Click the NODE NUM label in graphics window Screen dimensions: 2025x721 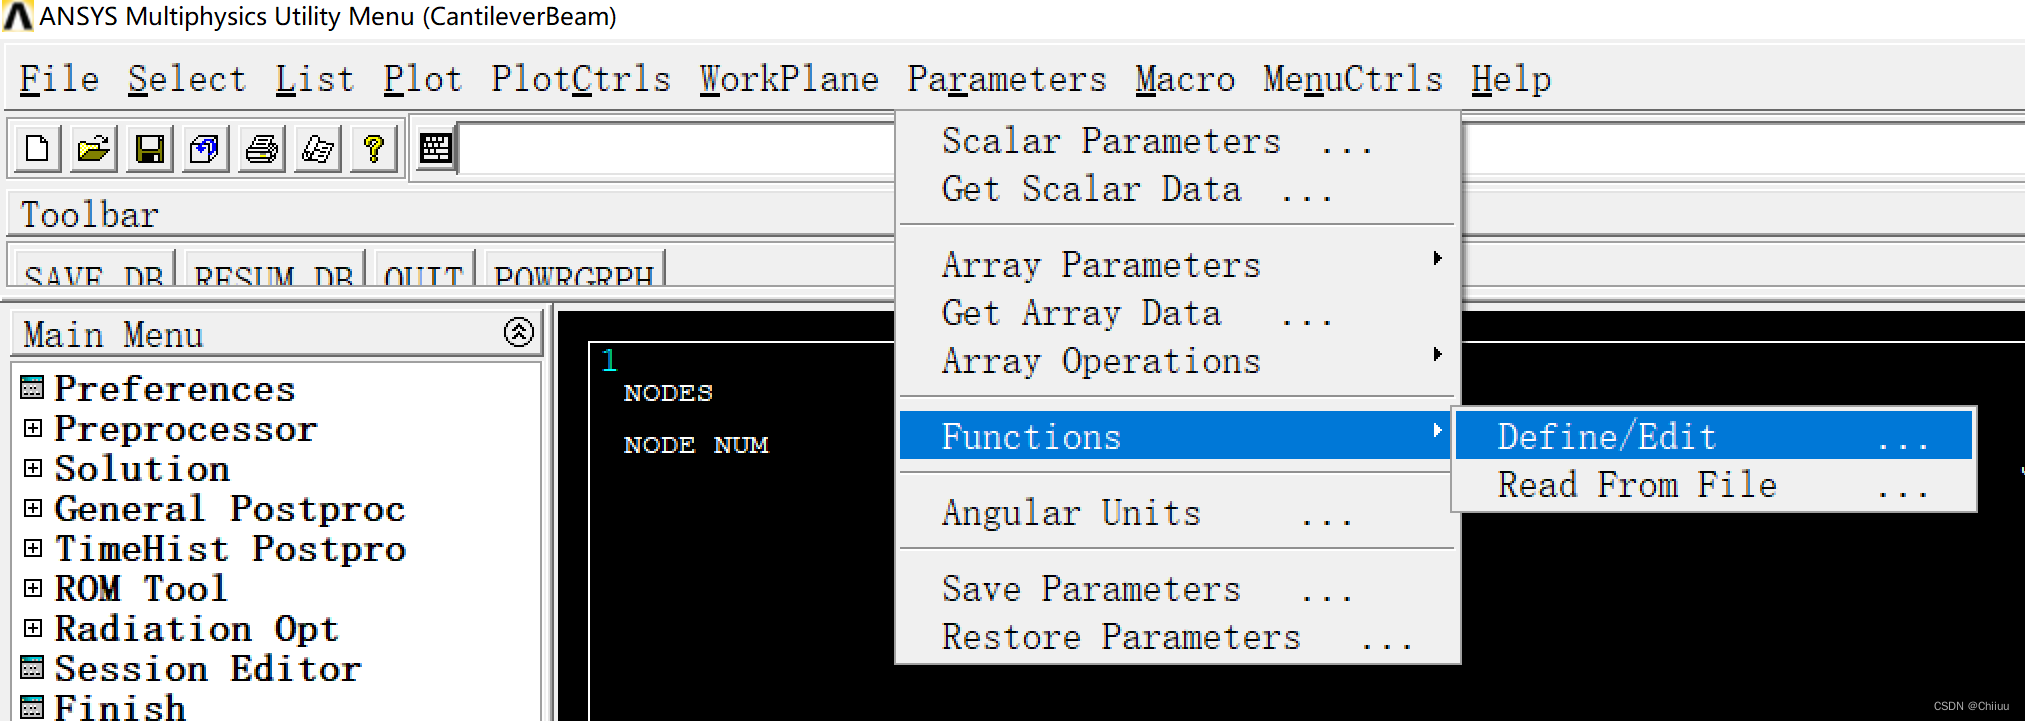(696, 445)
